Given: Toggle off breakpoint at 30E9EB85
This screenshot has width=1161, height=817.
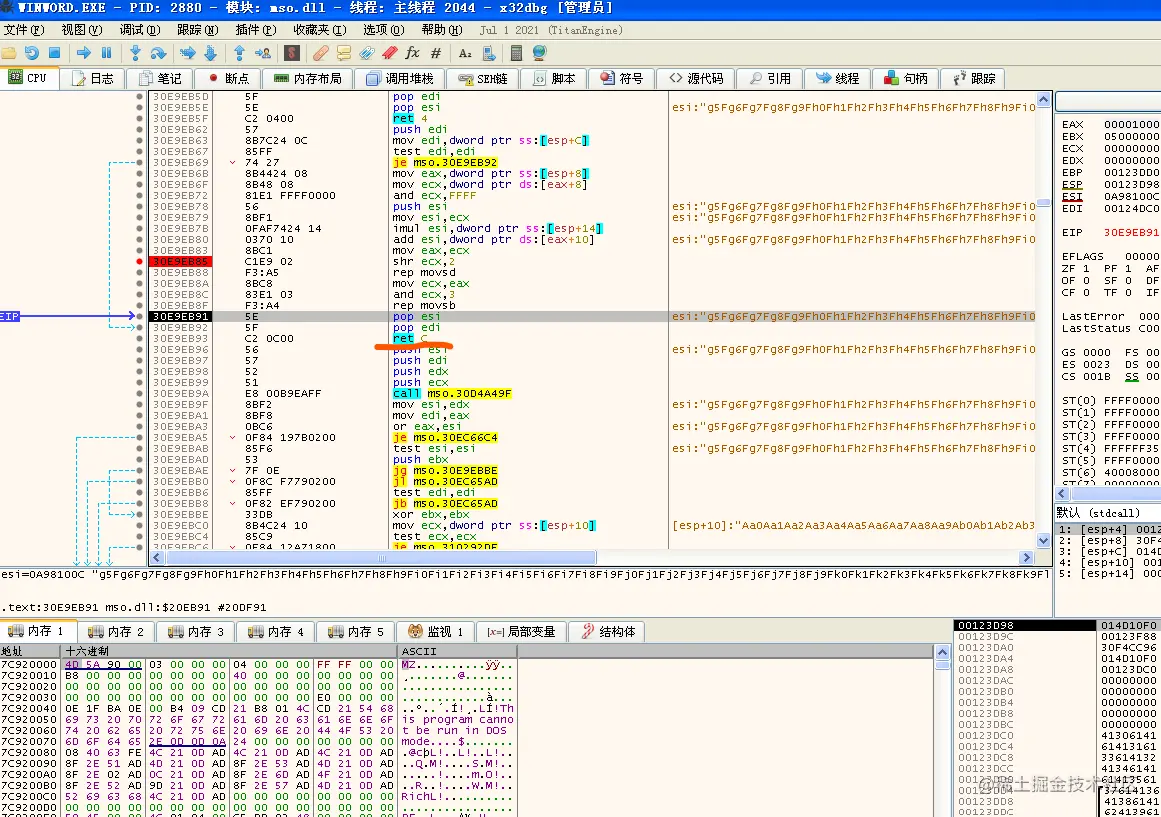Looking at the screenshot, I should 139,261.
